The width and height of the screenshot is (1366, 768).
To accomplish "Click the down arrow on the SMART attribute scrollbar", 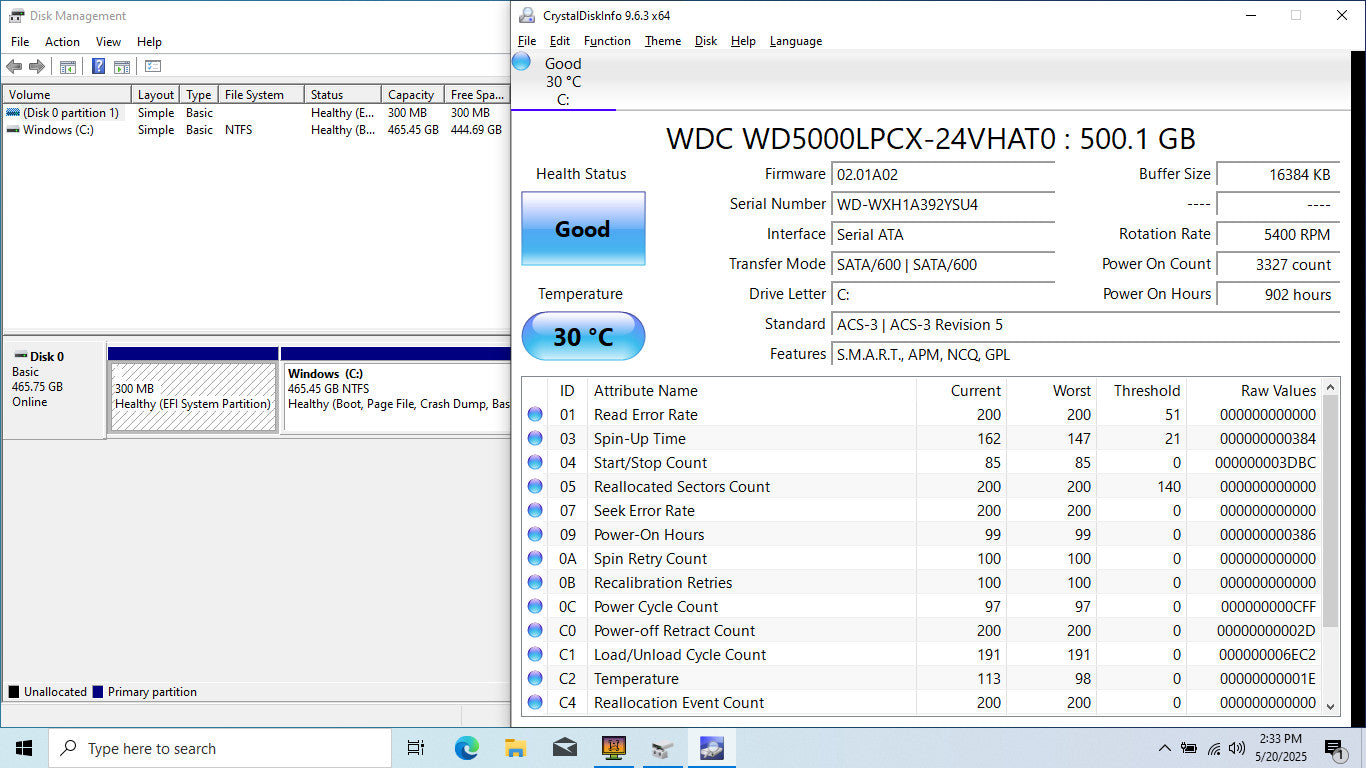I will click(1330, 705).
